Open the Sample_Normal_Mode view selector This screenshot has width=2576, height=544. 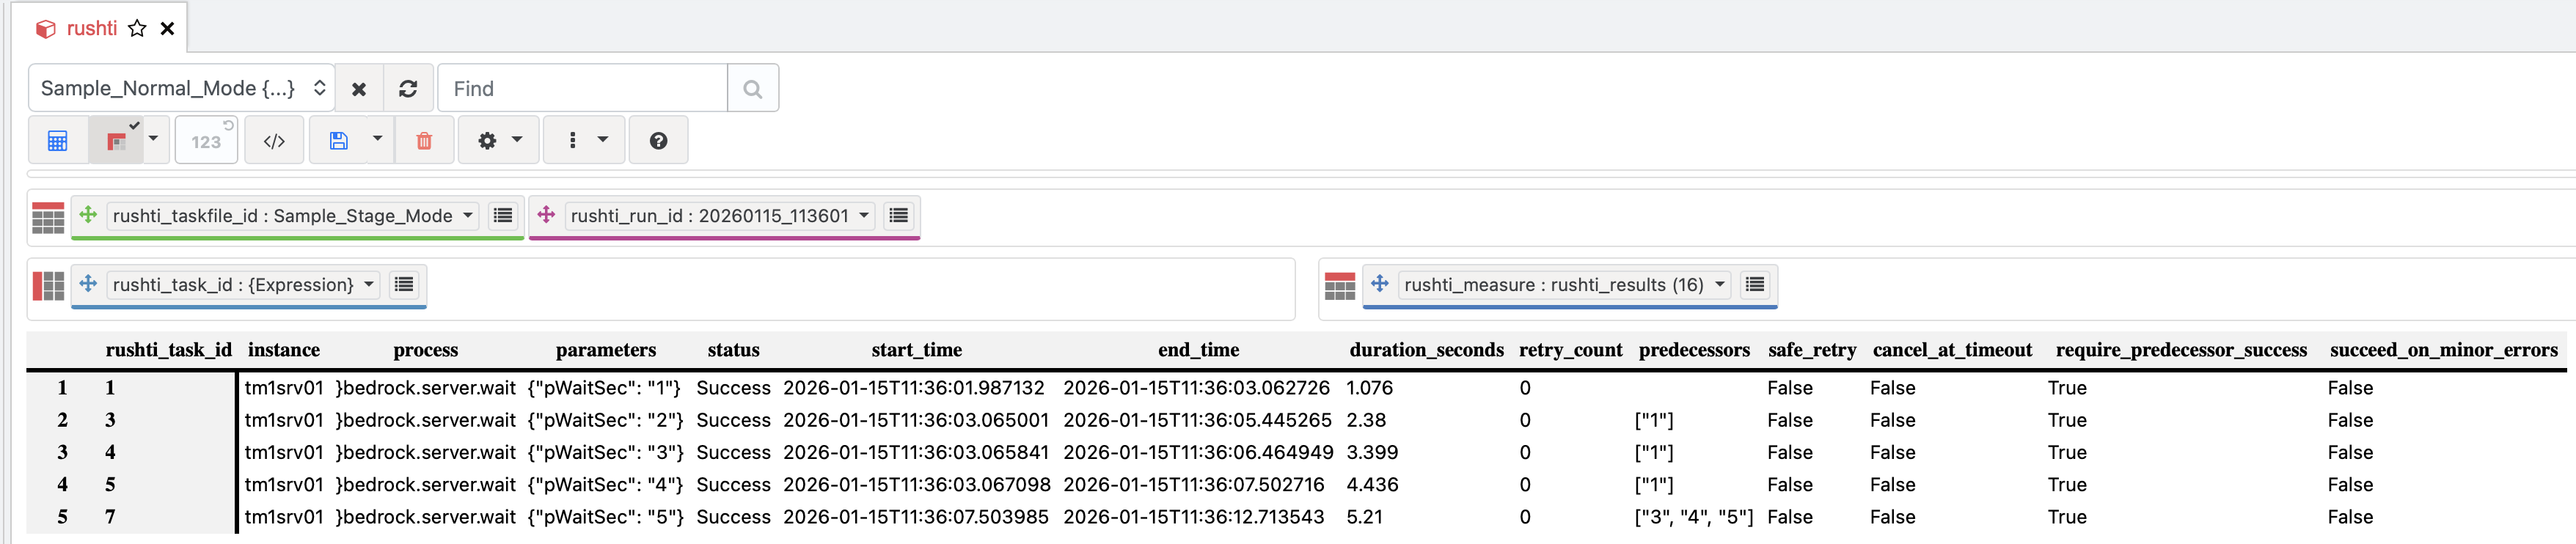click(181, 89)
